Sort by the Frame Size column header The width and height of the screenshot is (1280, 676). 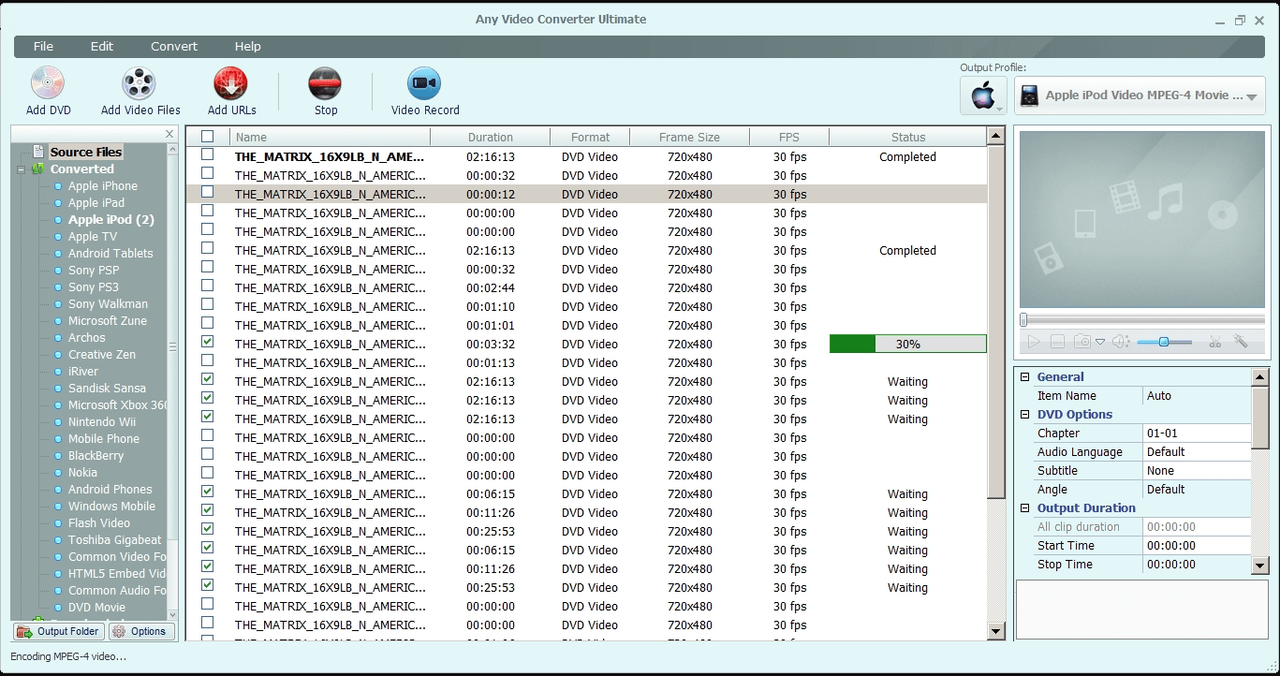click(690, 137)
